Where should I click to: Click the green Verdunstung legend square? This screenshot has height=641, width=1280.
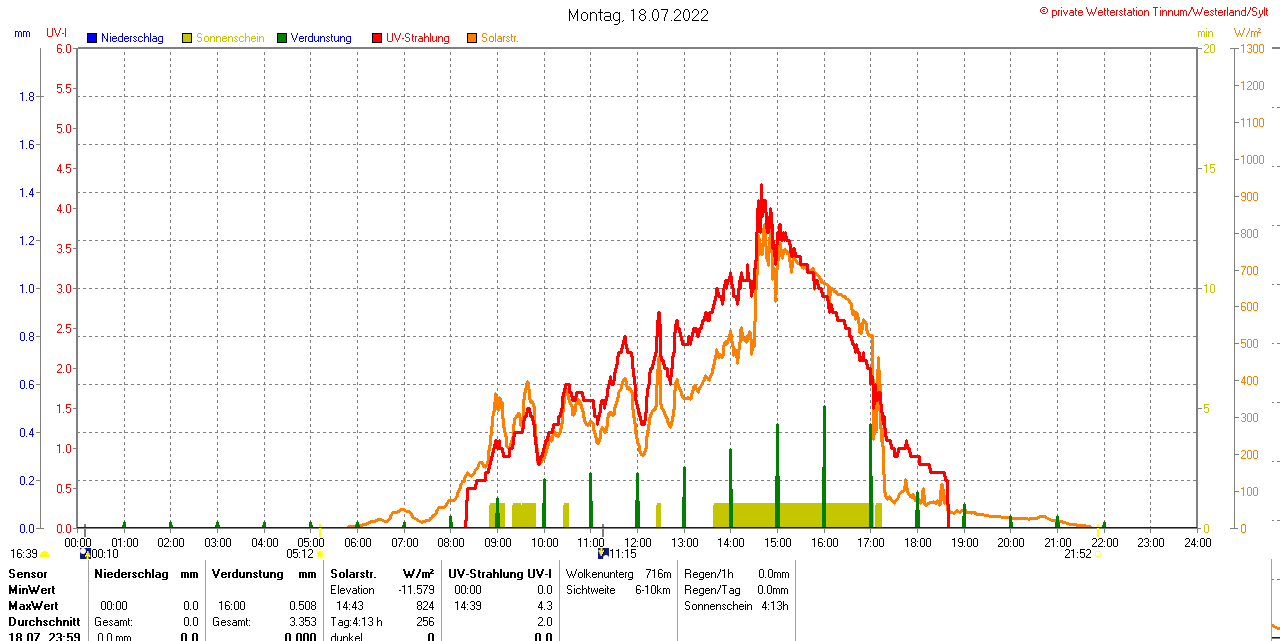click(282, 38)
